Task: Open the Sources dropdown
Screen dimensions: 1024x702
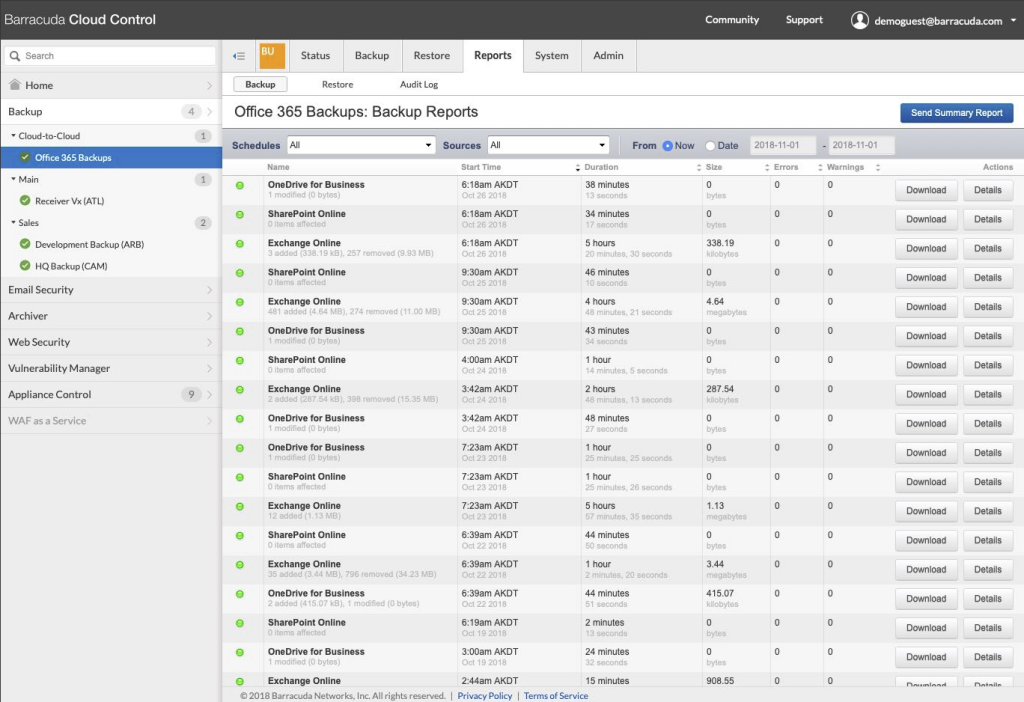Action: [x=548, y=145]
